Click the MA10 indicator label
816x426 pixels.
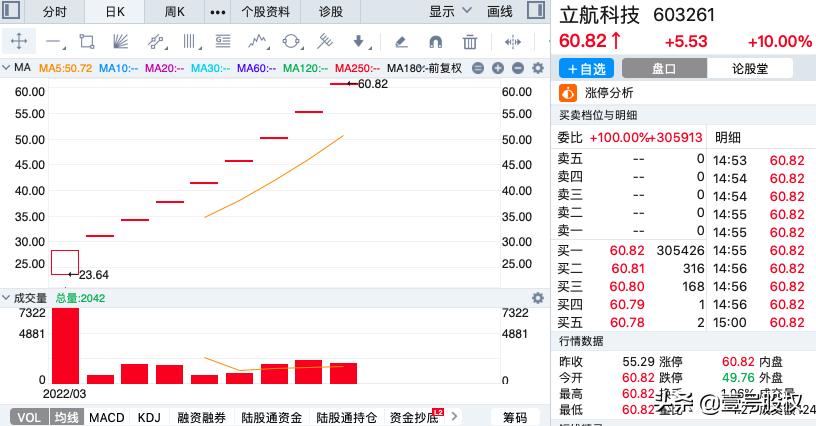(119, 68)
